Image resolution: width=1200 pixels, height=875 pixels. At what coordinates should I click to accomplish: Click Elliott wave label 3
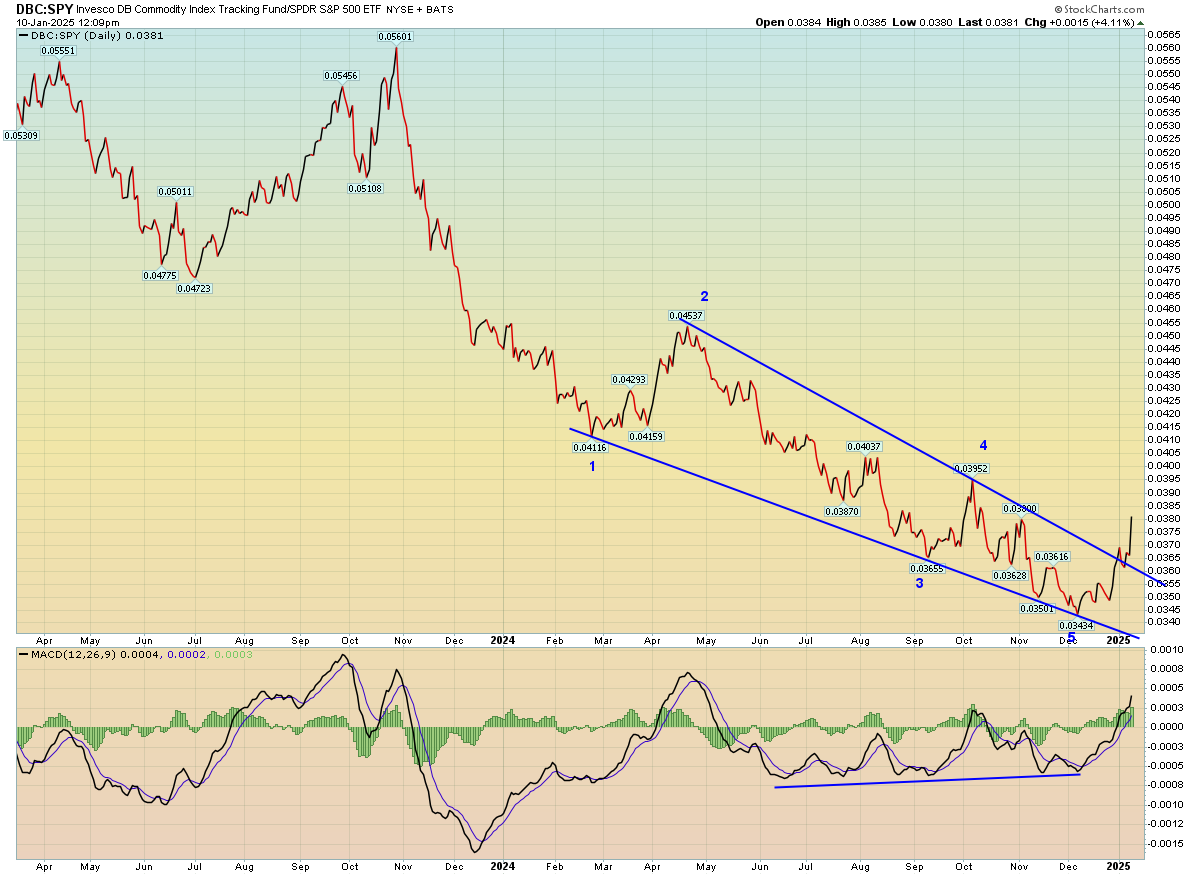tap(919, 583)
